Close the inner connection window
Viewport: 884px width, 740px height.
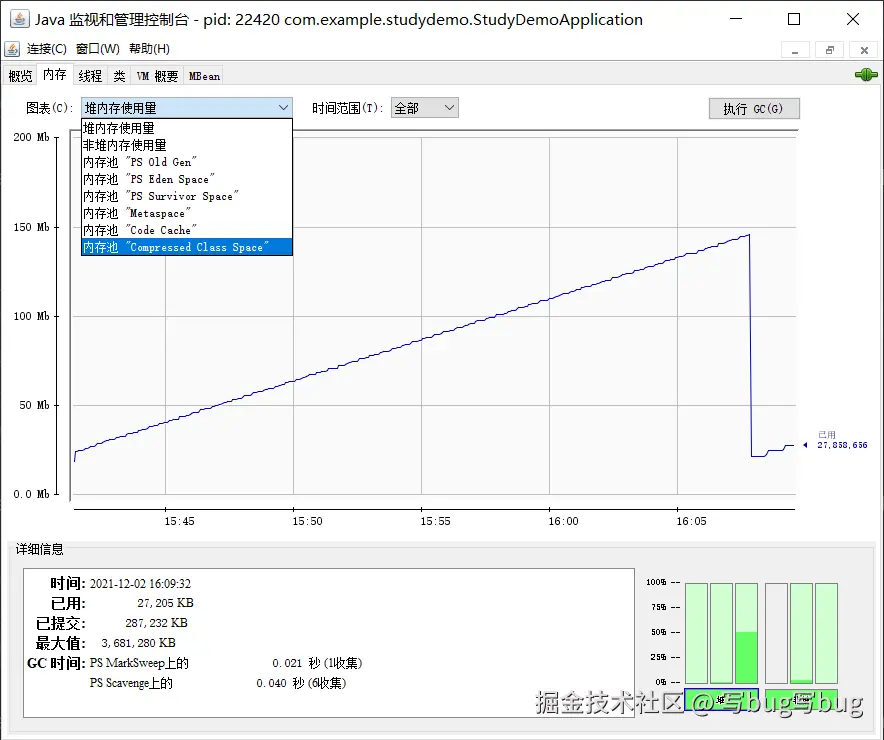click(x=864, y=50)
